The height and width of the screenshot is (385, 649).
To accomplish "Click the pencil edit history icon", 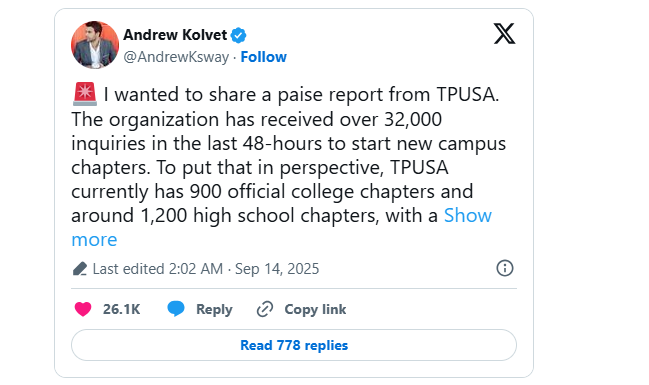I will 80,269.
